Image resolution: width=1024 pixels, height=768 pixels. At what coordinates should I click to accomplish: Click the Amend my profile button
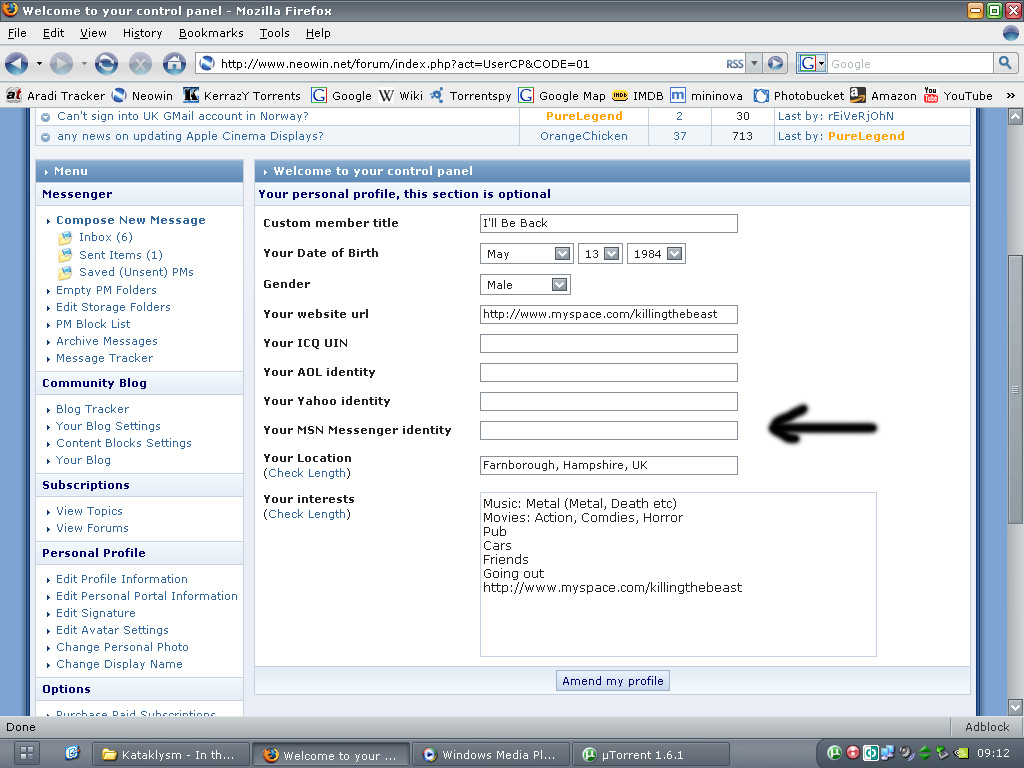[x=612, y=680]
